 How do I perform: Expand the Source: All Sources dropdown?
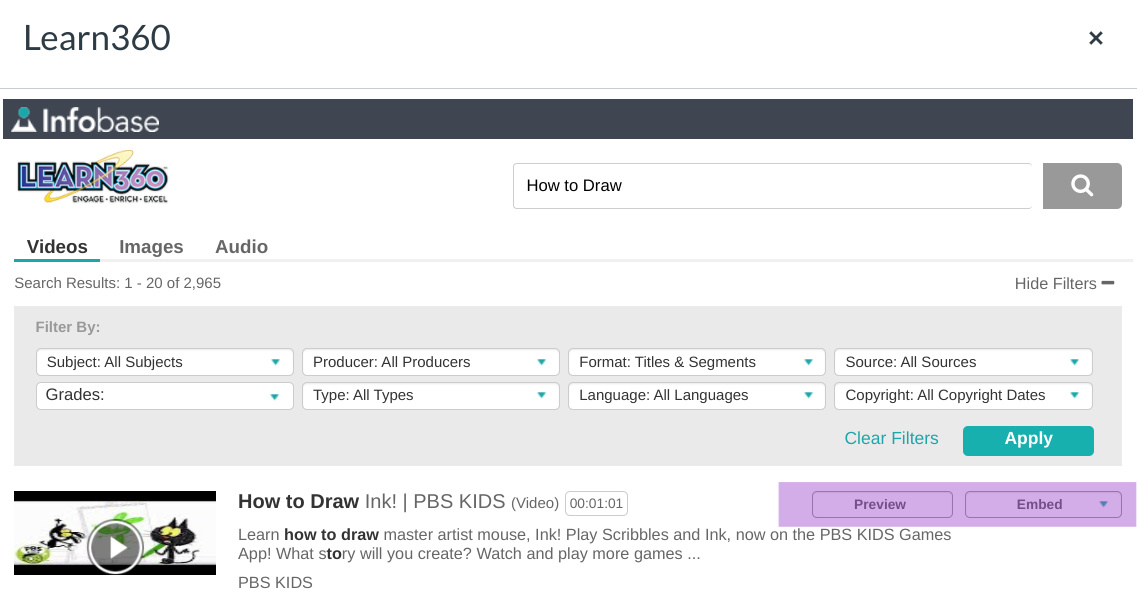pyautogui.click(x=962, y=362)
